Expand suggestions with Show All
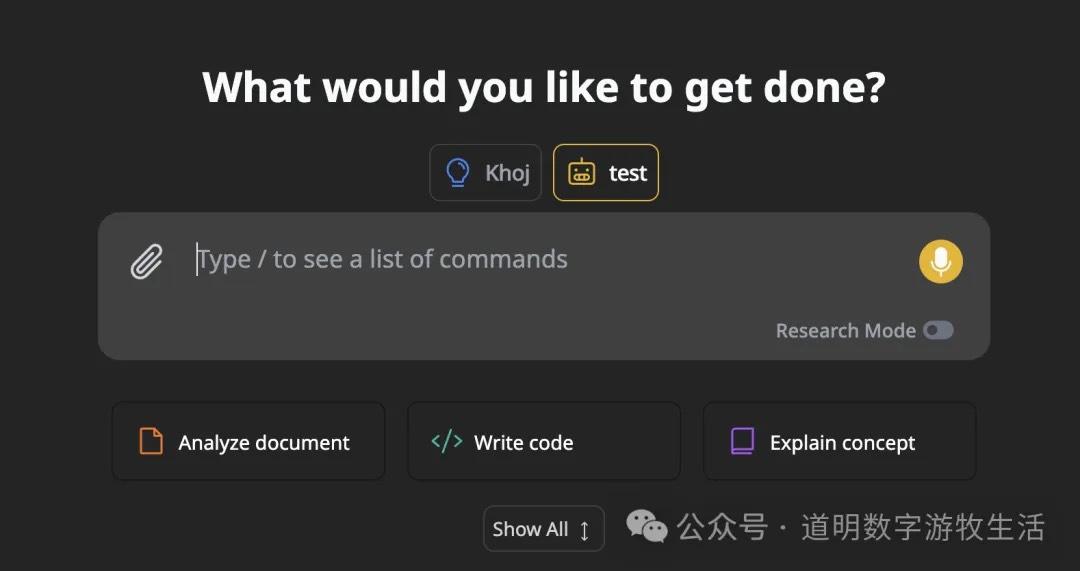 pyautogui.click(x=543, y=529)
